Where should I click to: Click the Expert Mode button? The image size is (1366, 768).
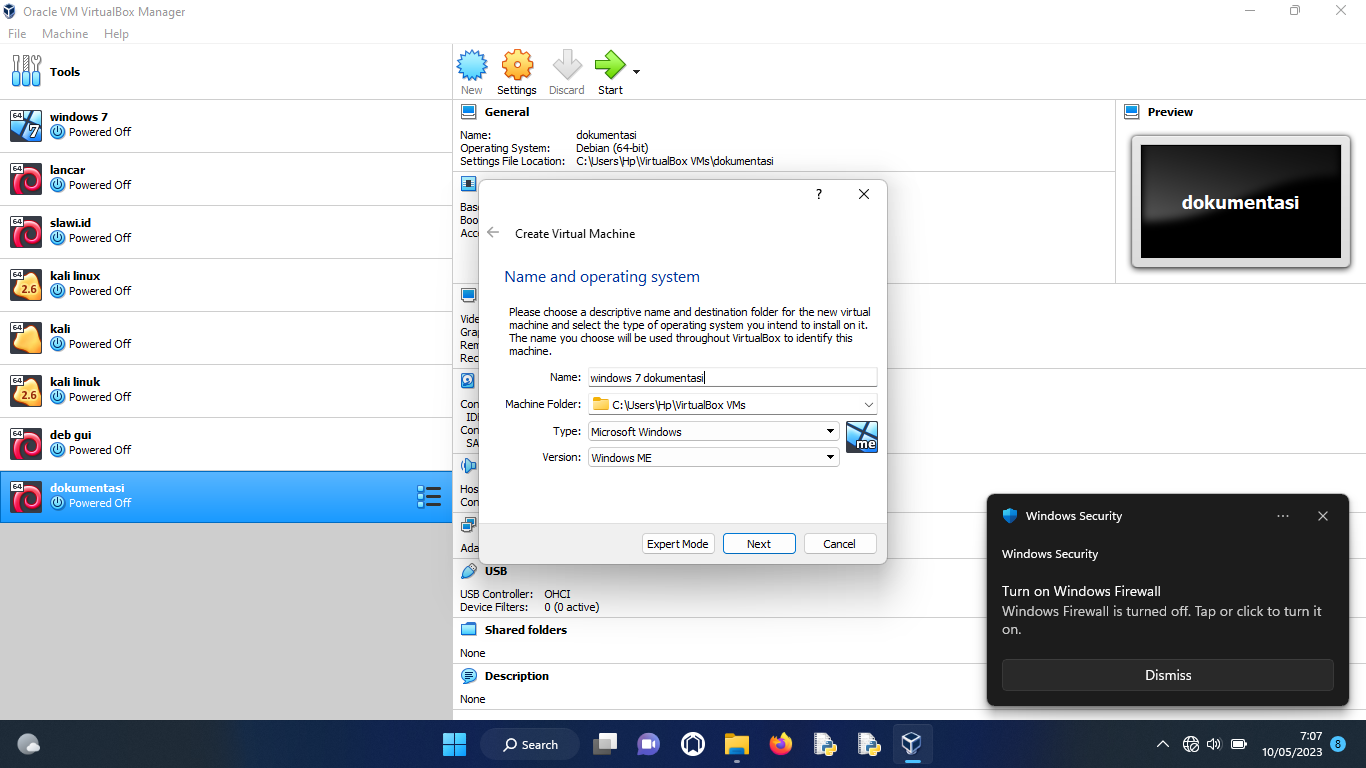(677, 544)
